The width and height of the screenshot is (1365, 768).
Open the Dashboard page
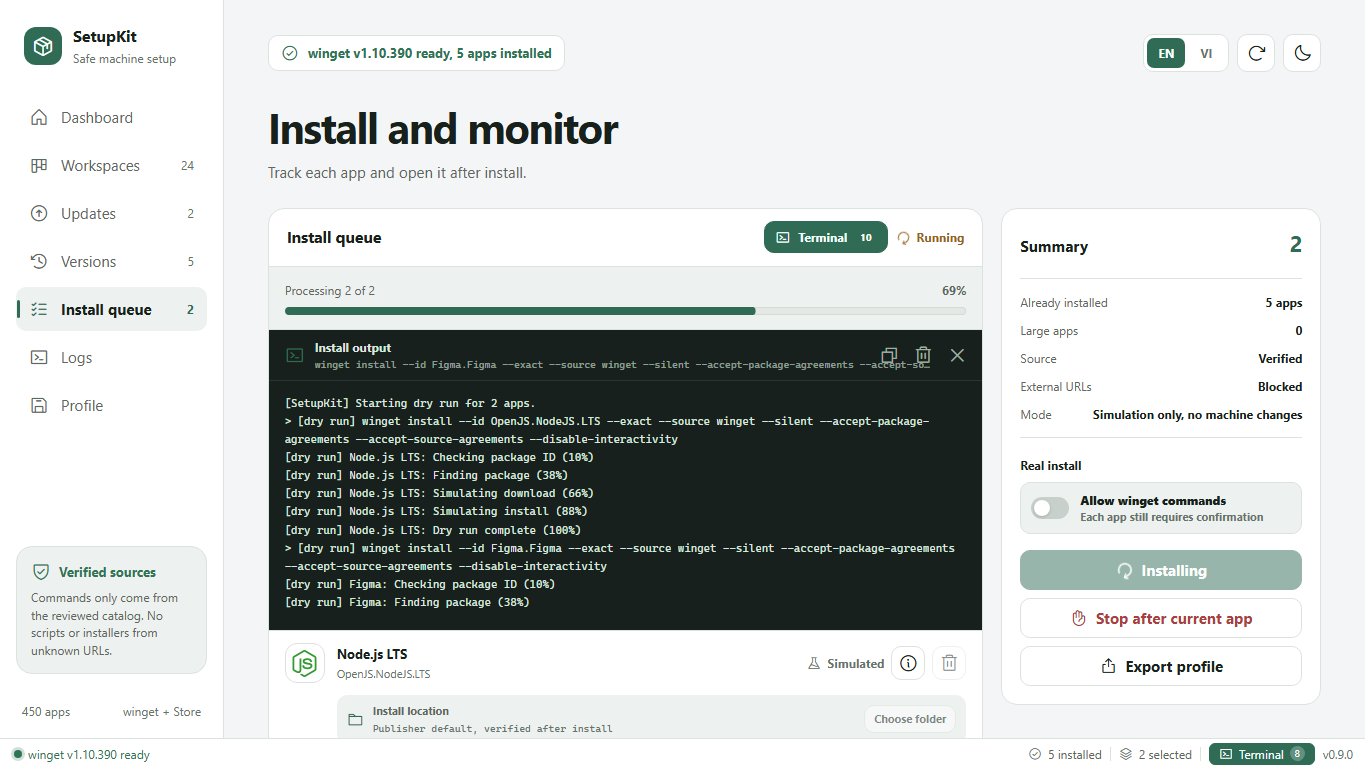coord(111,118)
